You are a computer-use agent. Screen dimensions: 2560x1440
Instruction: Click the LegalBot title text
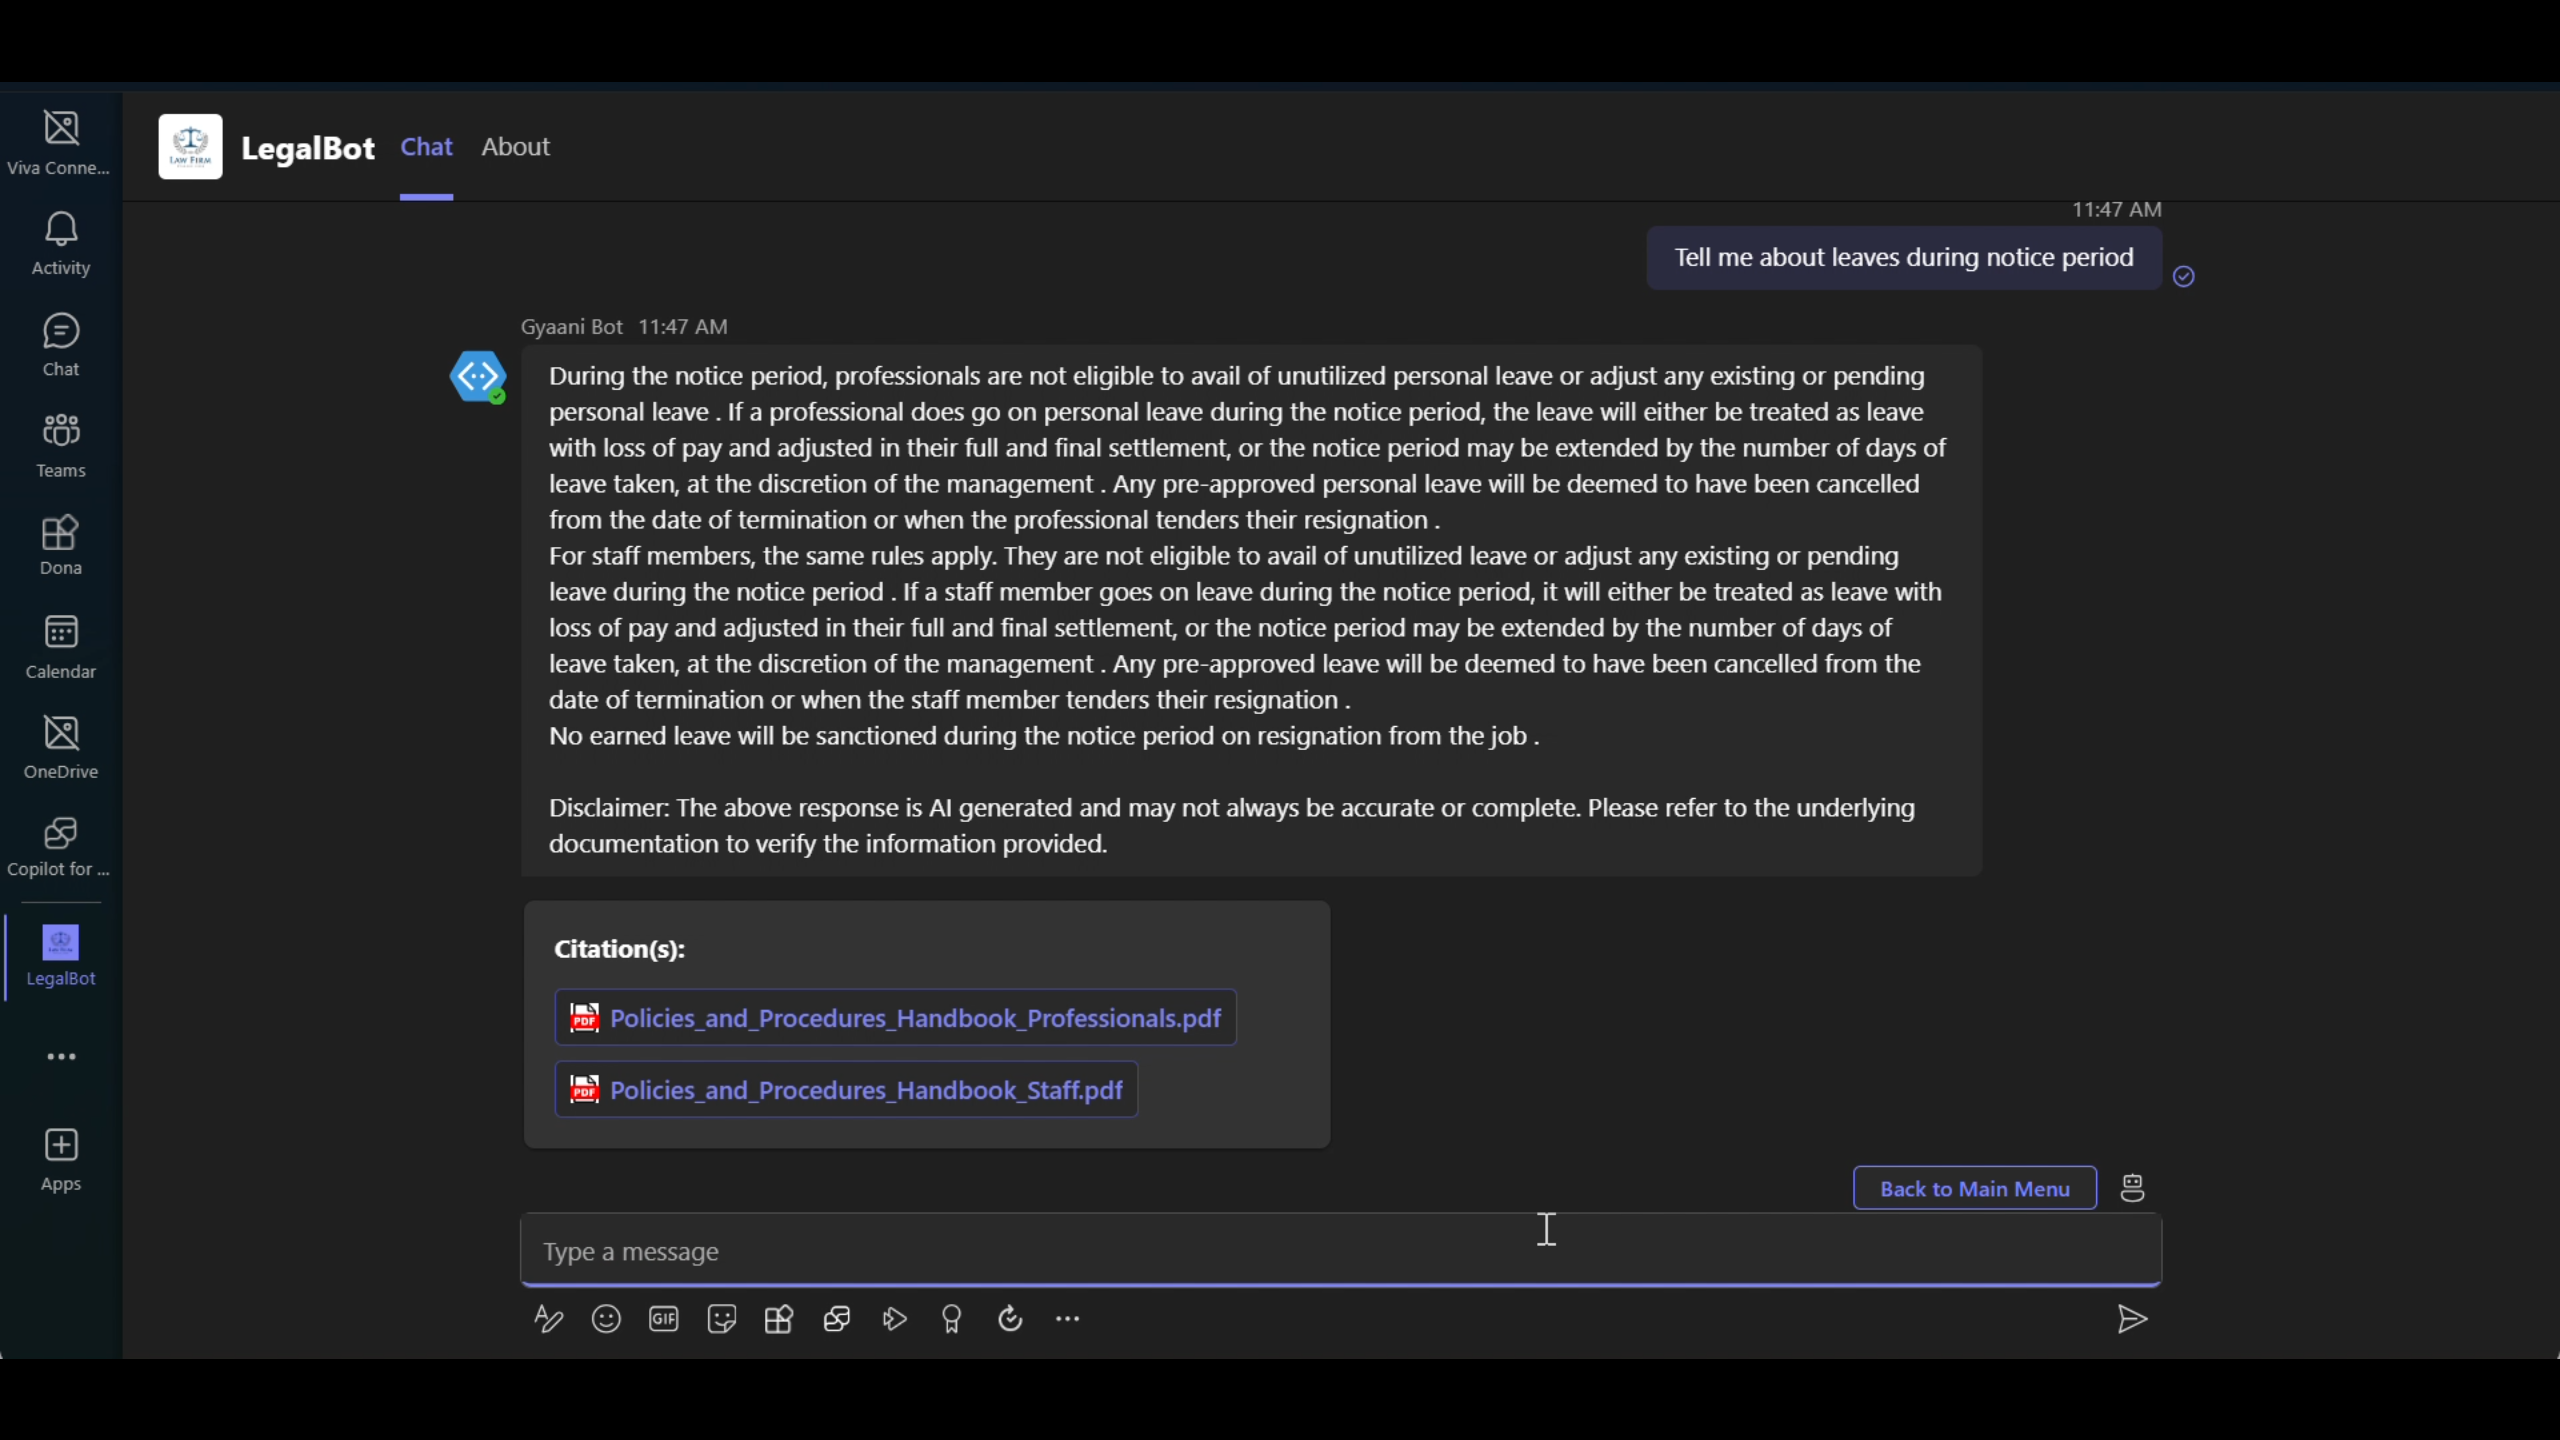[308, 148]
